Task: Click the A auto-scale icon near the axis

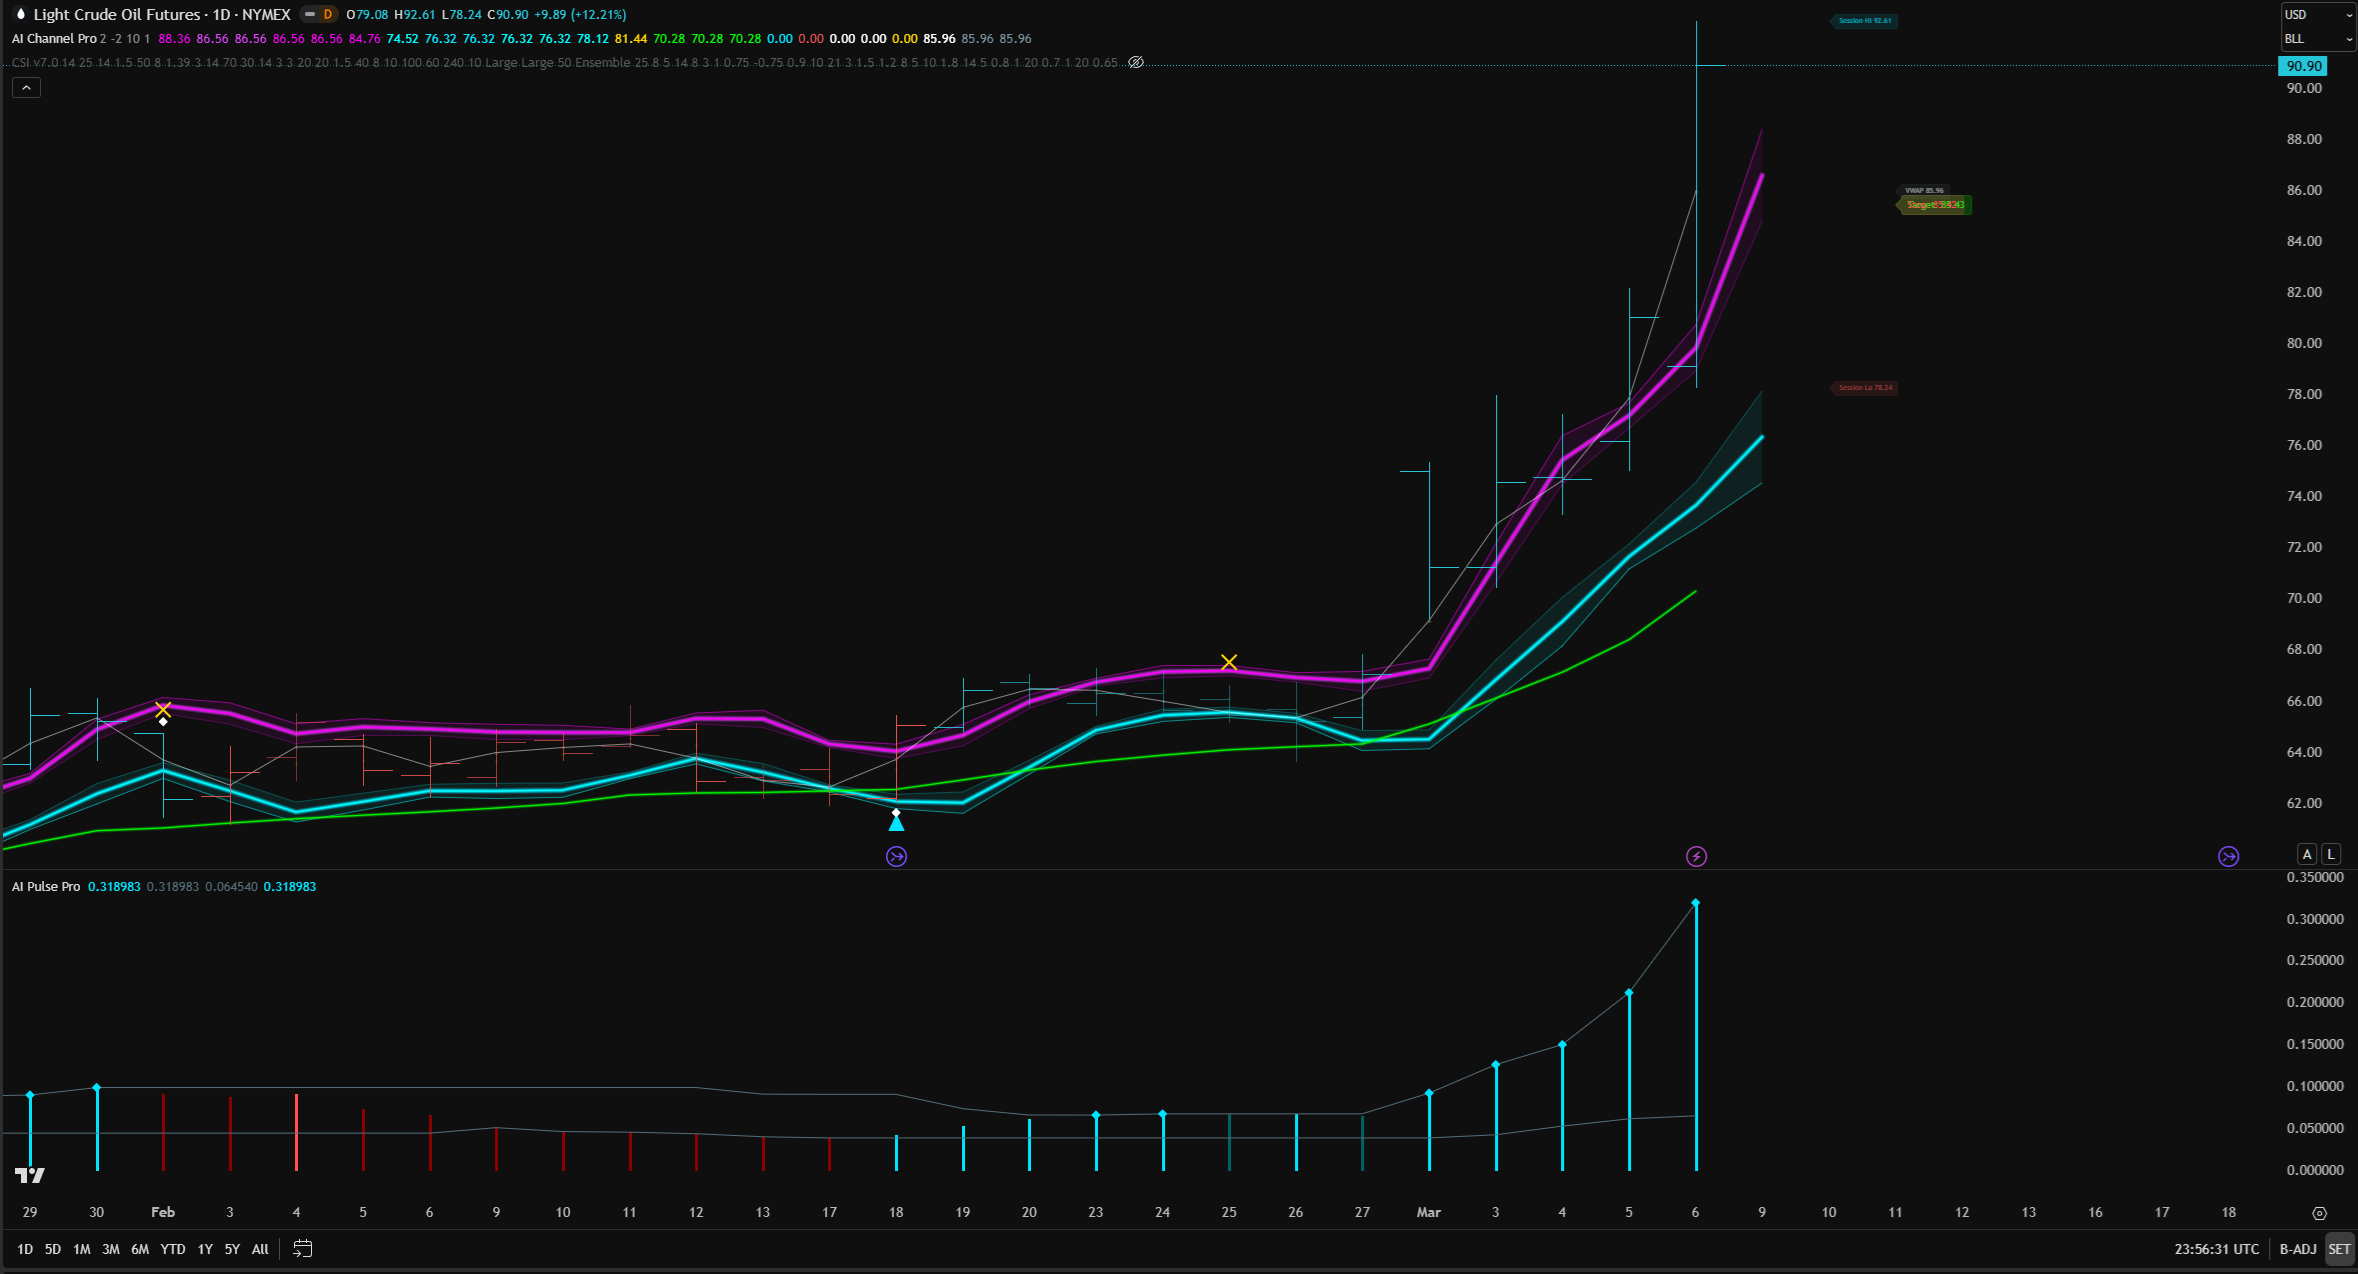Action: [2306, 853]
